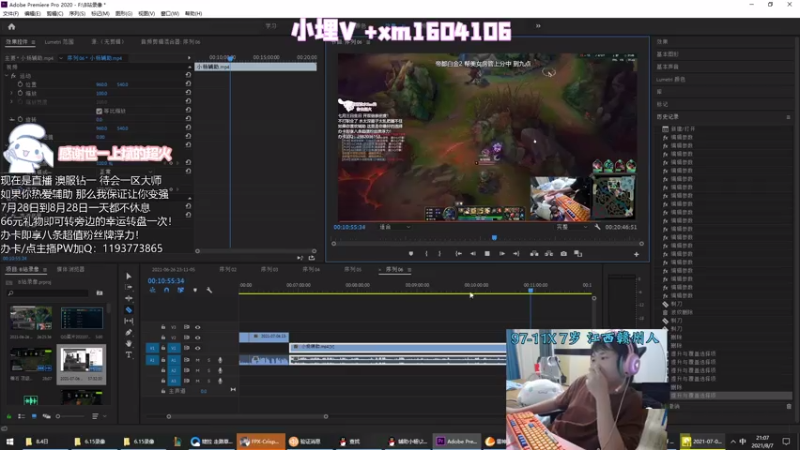Collapse the Motion fx effect group

7,76
